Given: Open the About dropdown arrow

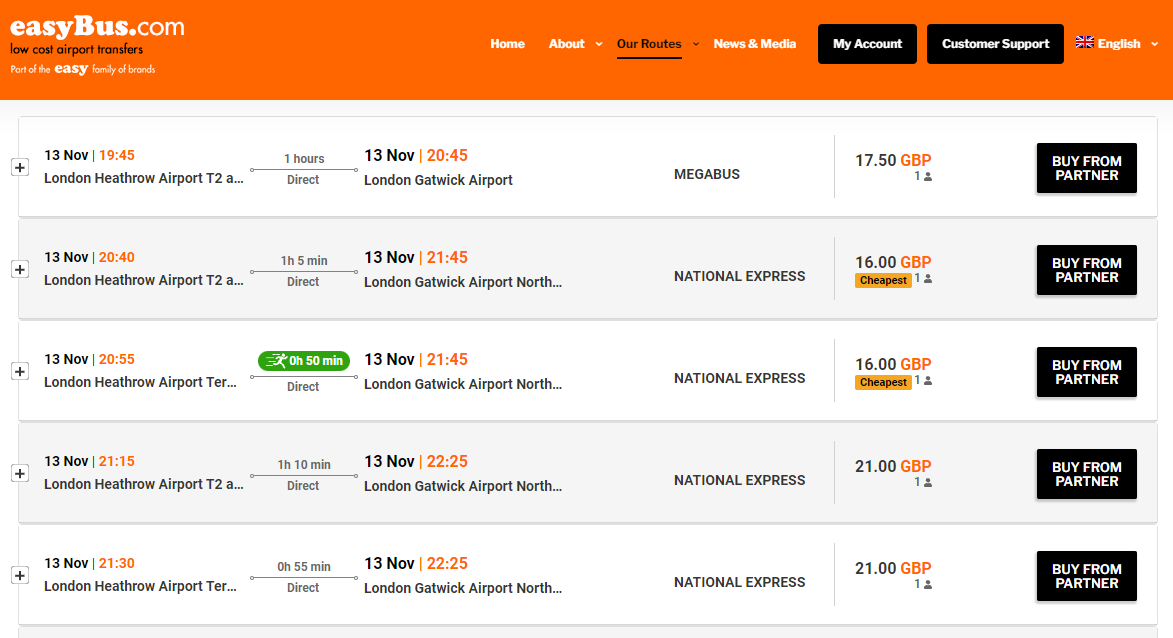Looking at the screenshot, I should [598, 44].
